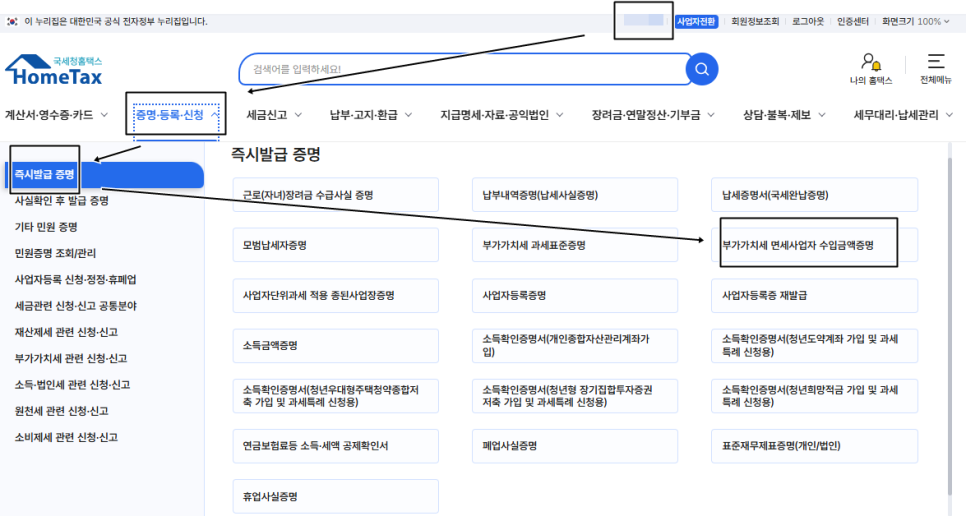Open 사업자단위과세 적용 종된사업장증명
The image size is (966, 516).
(x=336, y=296)
